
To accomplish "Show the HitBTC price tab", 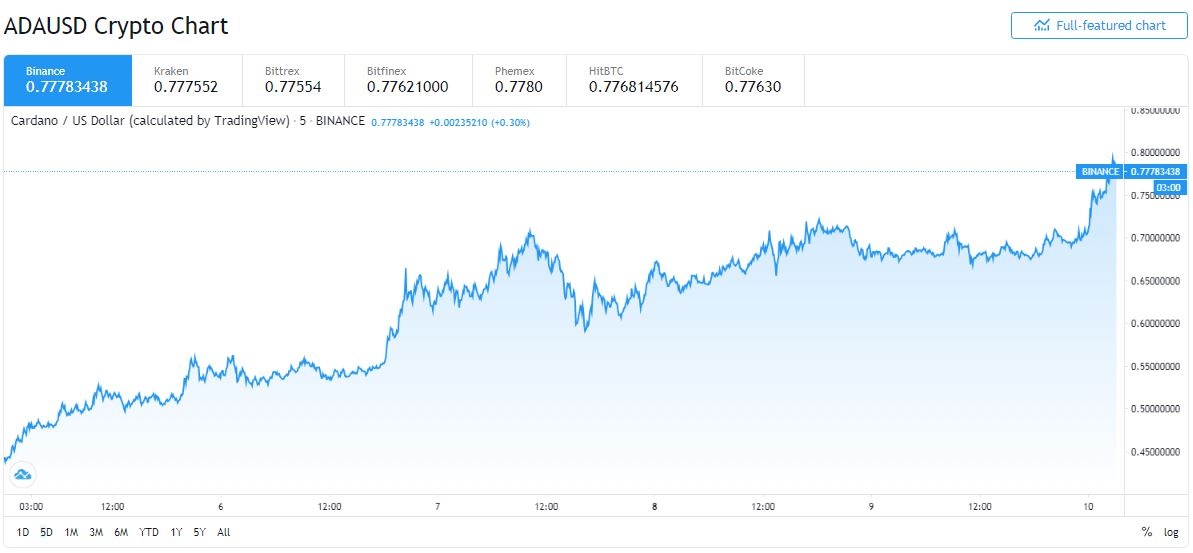I will coord(633,80).
